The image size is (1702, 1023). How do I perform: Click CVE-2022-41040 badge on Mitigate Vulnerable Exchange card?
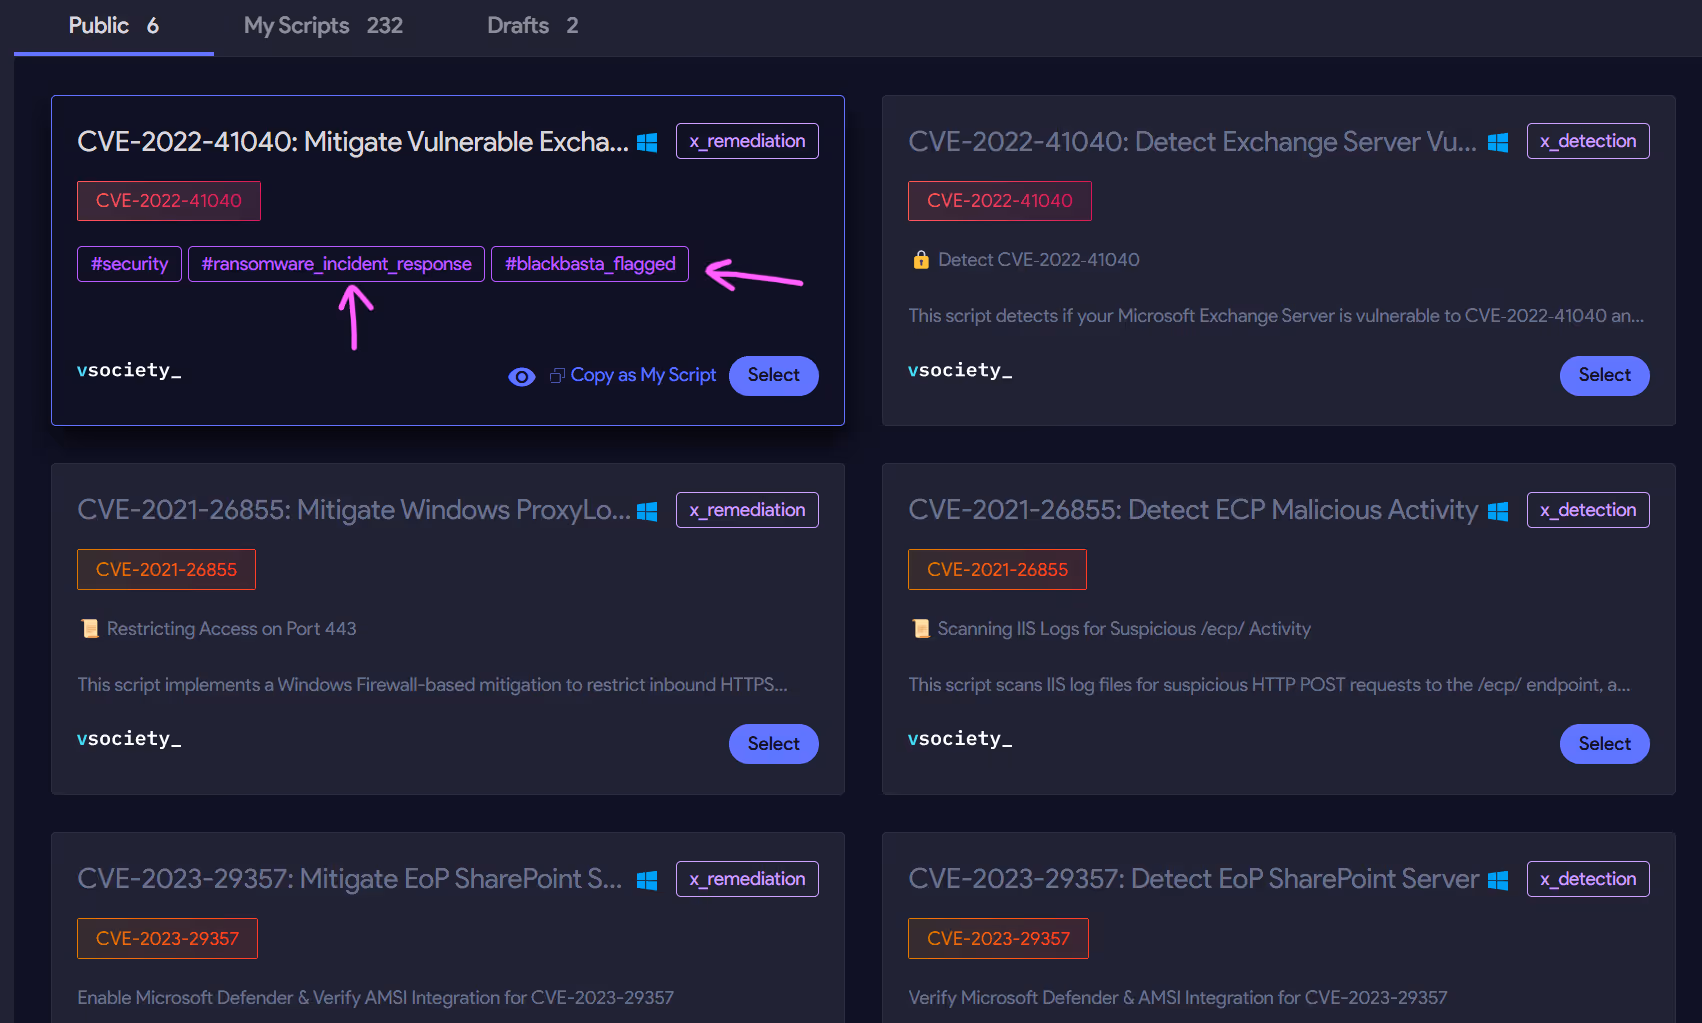tap(169, 201)
